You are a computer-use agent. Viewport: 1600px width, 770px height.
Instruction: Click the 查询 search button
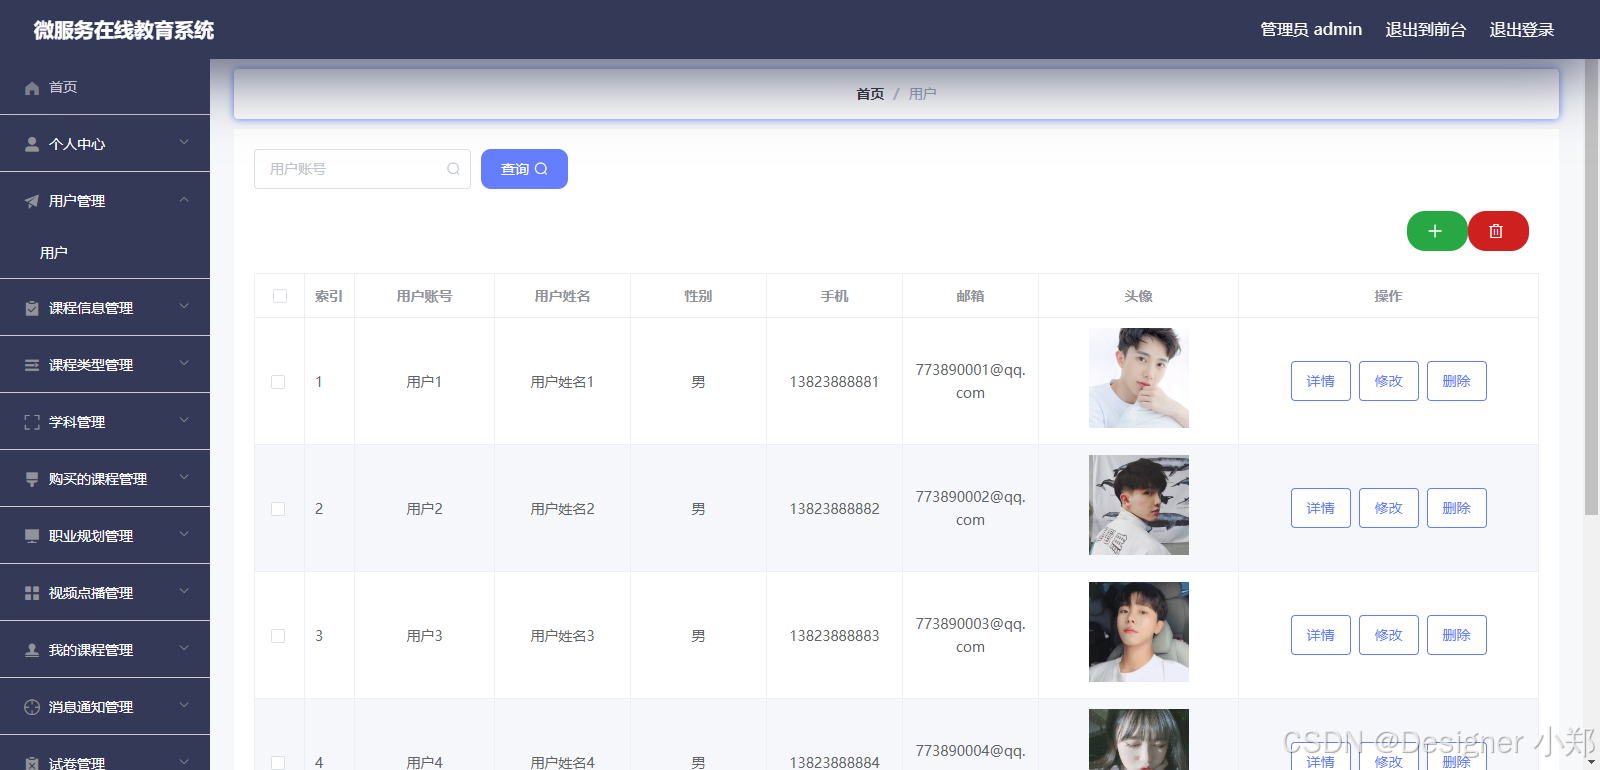click(524, 169)
